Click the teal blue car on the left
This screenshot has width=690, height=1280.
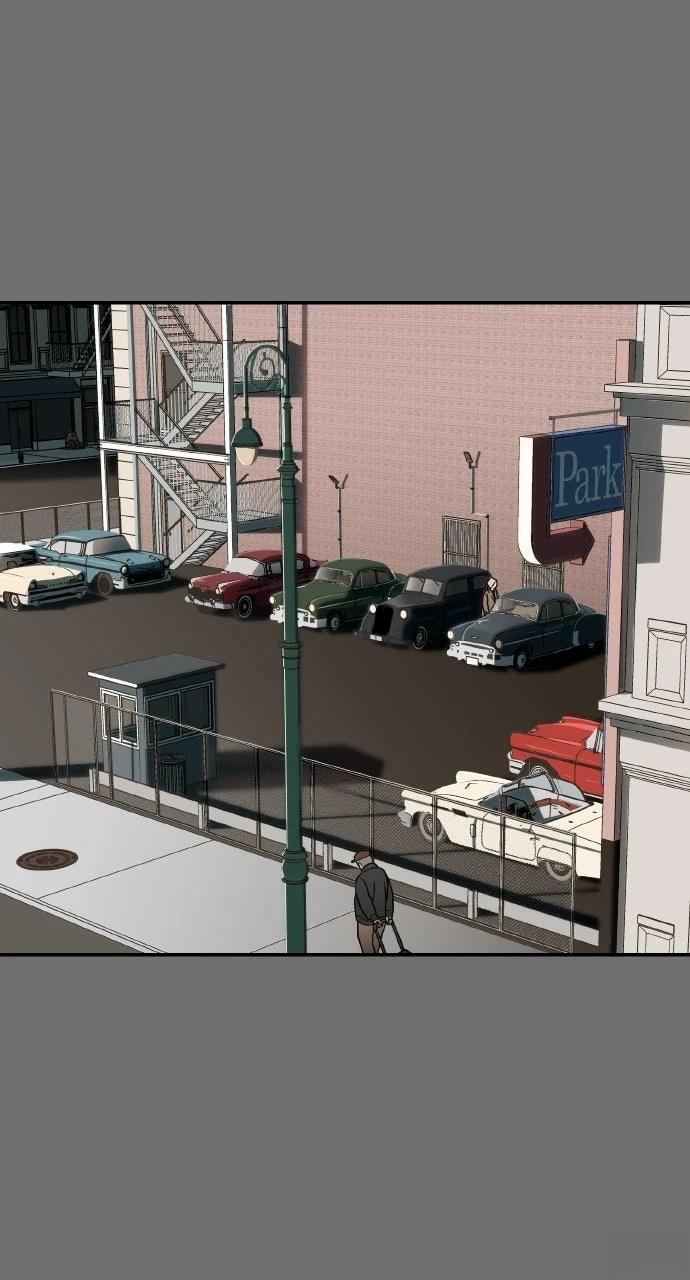(105, 560)
